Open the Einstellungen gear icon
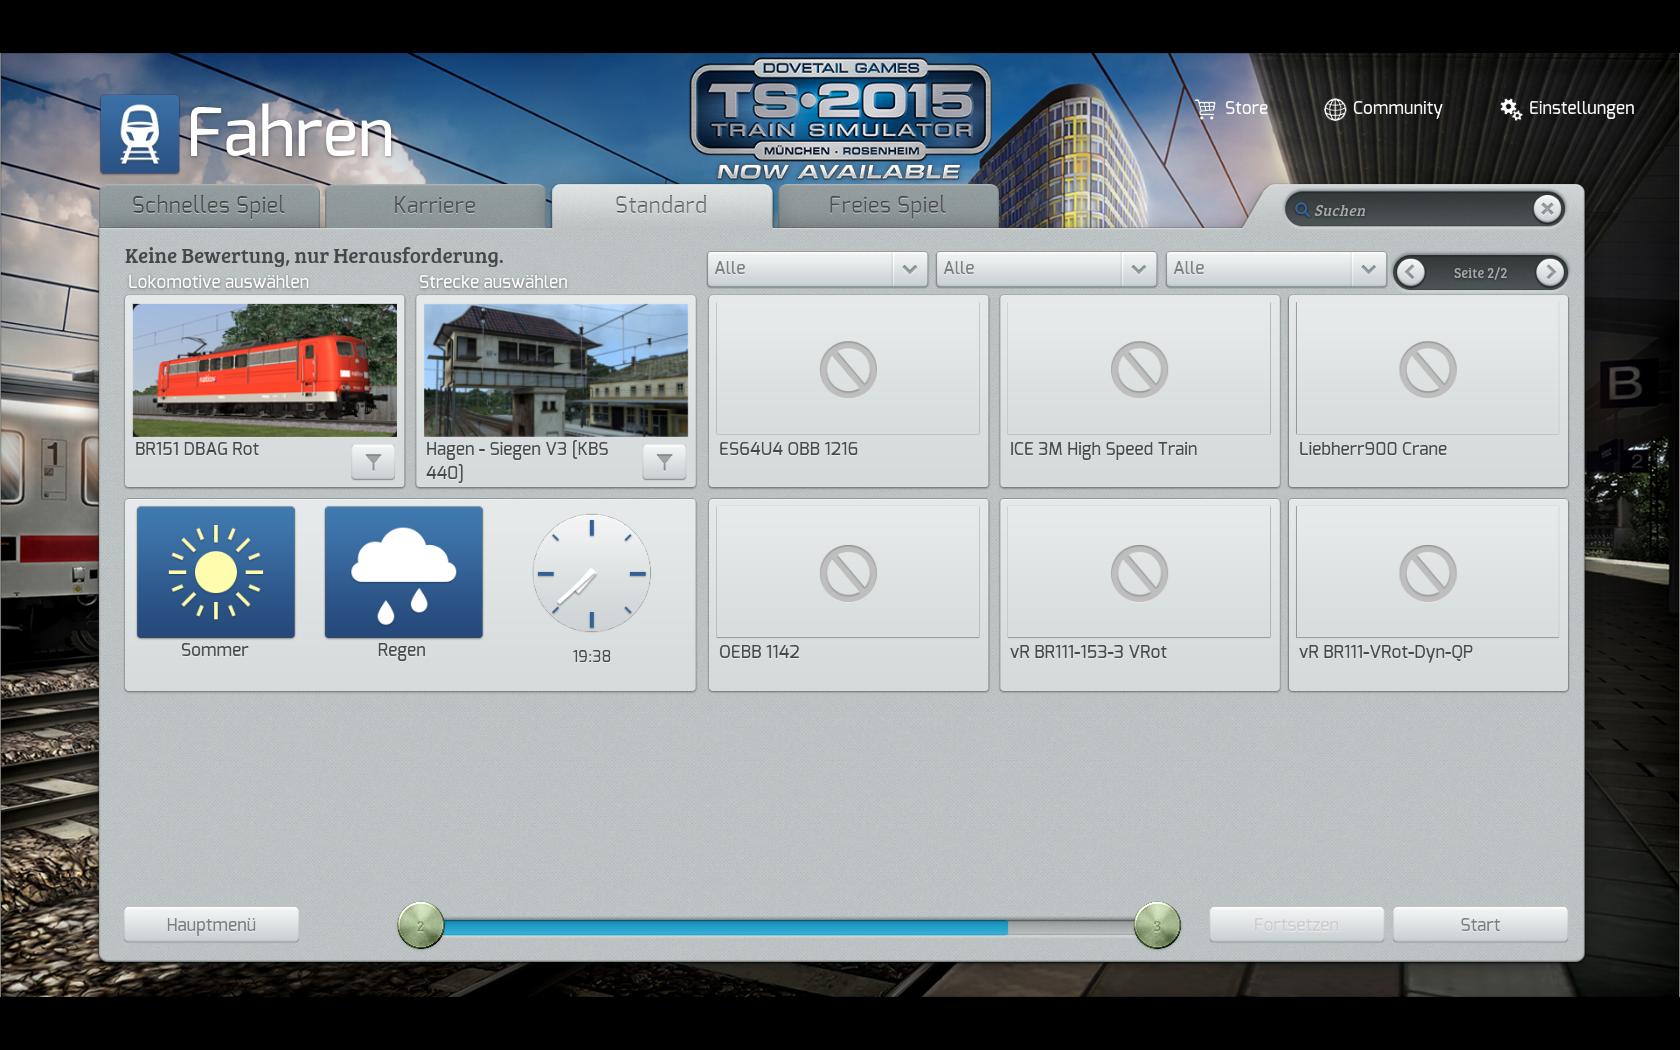The image size is (1680, 1050). click(1510, 108)
